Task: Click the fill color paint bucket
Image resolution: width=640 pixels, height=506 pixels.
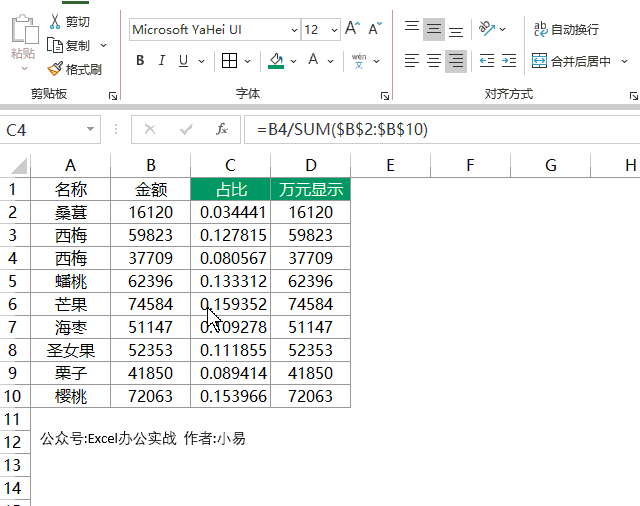Action: tap(276, 61)
